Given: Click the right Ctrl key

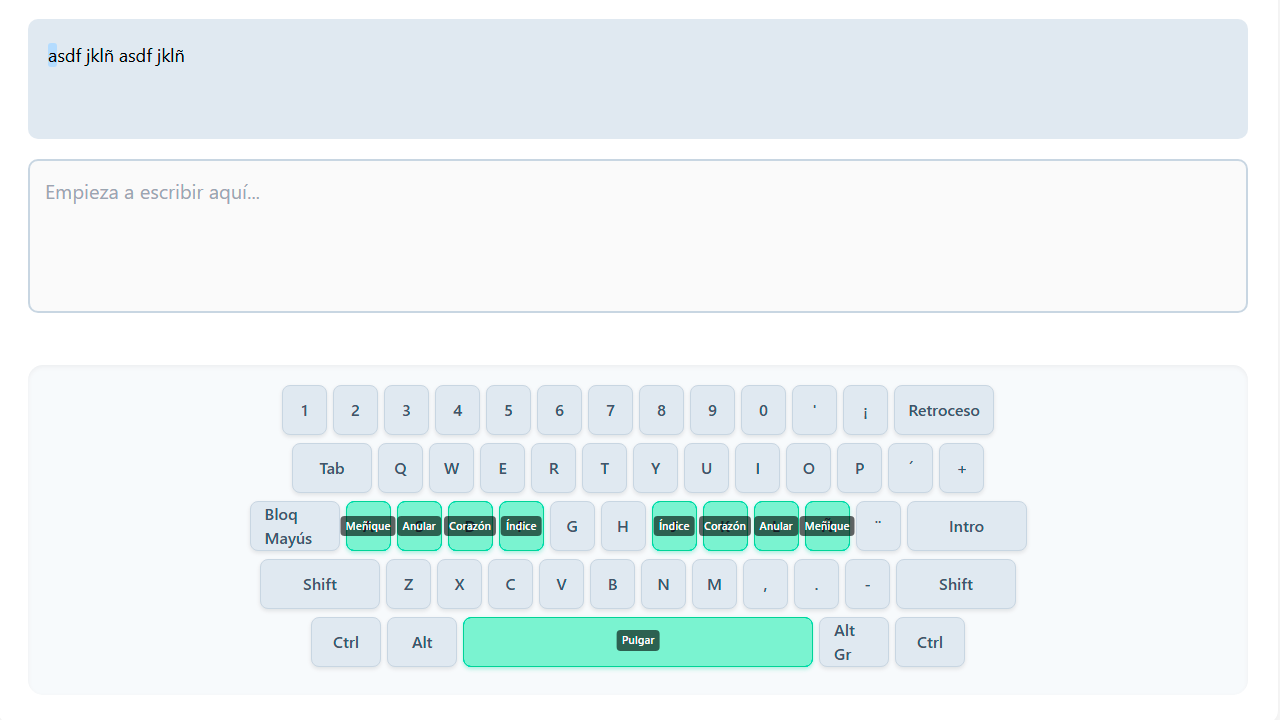Looking at the screenshot, I should [930, 642].
